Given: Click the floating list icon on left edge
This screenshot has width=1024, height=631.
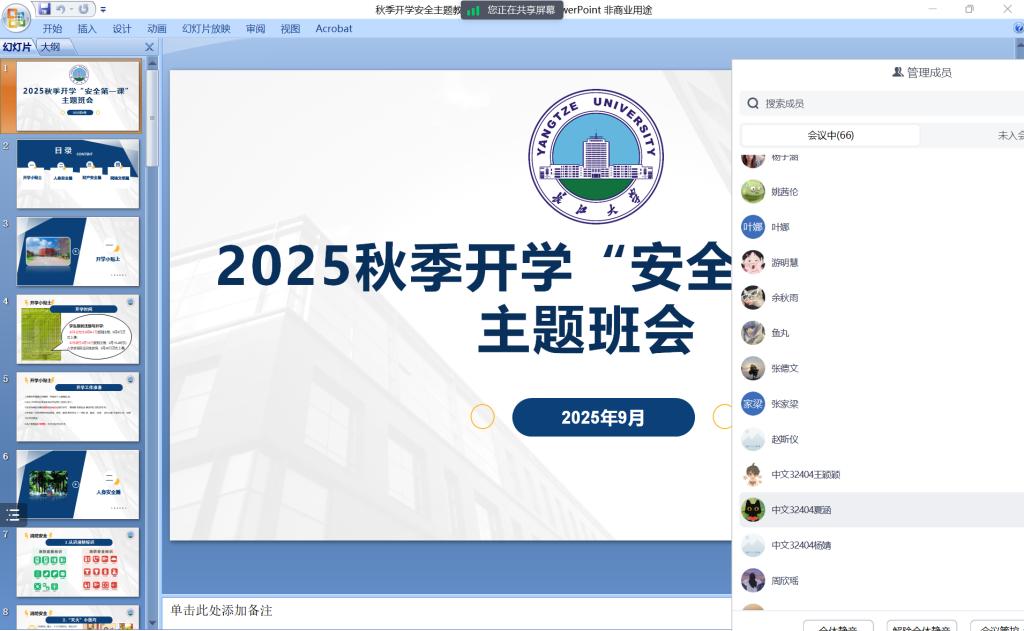Looking at the screenshot, I should pos(13,515).
